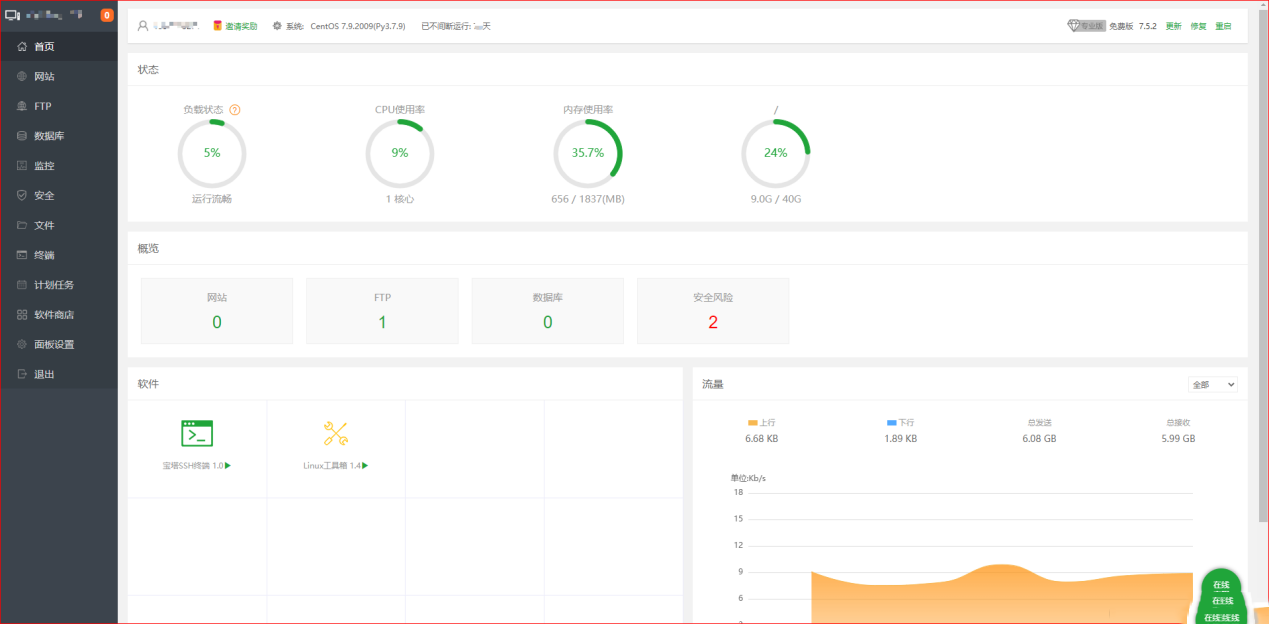Expand the 全部 network interface dropdown
Image resolution: width=1269 pixels, height=624 pixels.
1213,384
